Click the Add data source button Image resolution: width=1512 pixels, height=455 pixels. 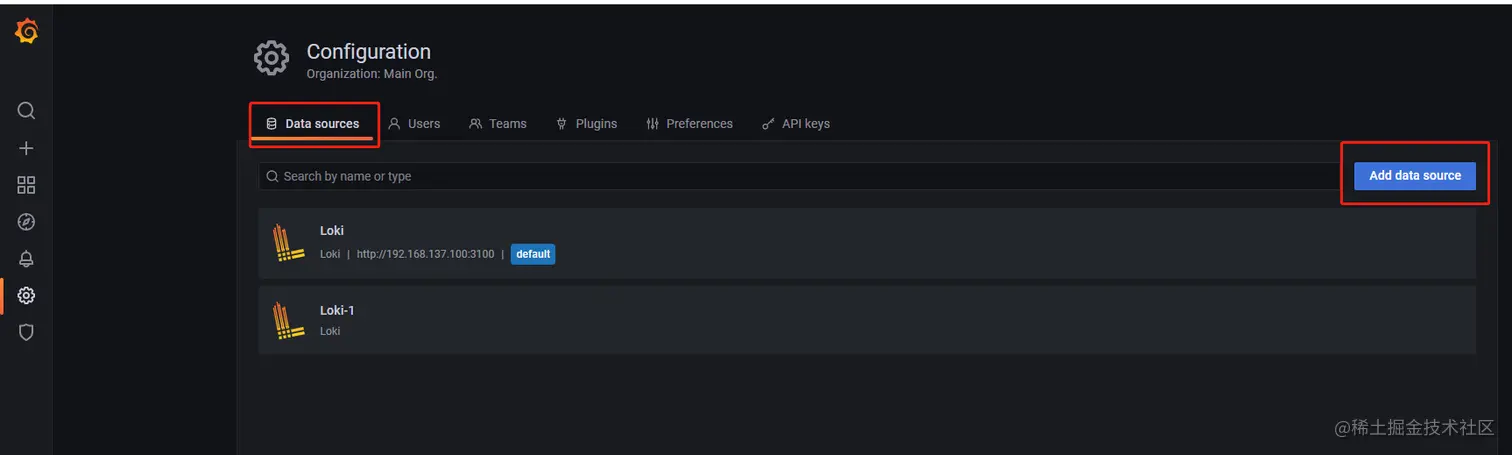(1415, 175)
